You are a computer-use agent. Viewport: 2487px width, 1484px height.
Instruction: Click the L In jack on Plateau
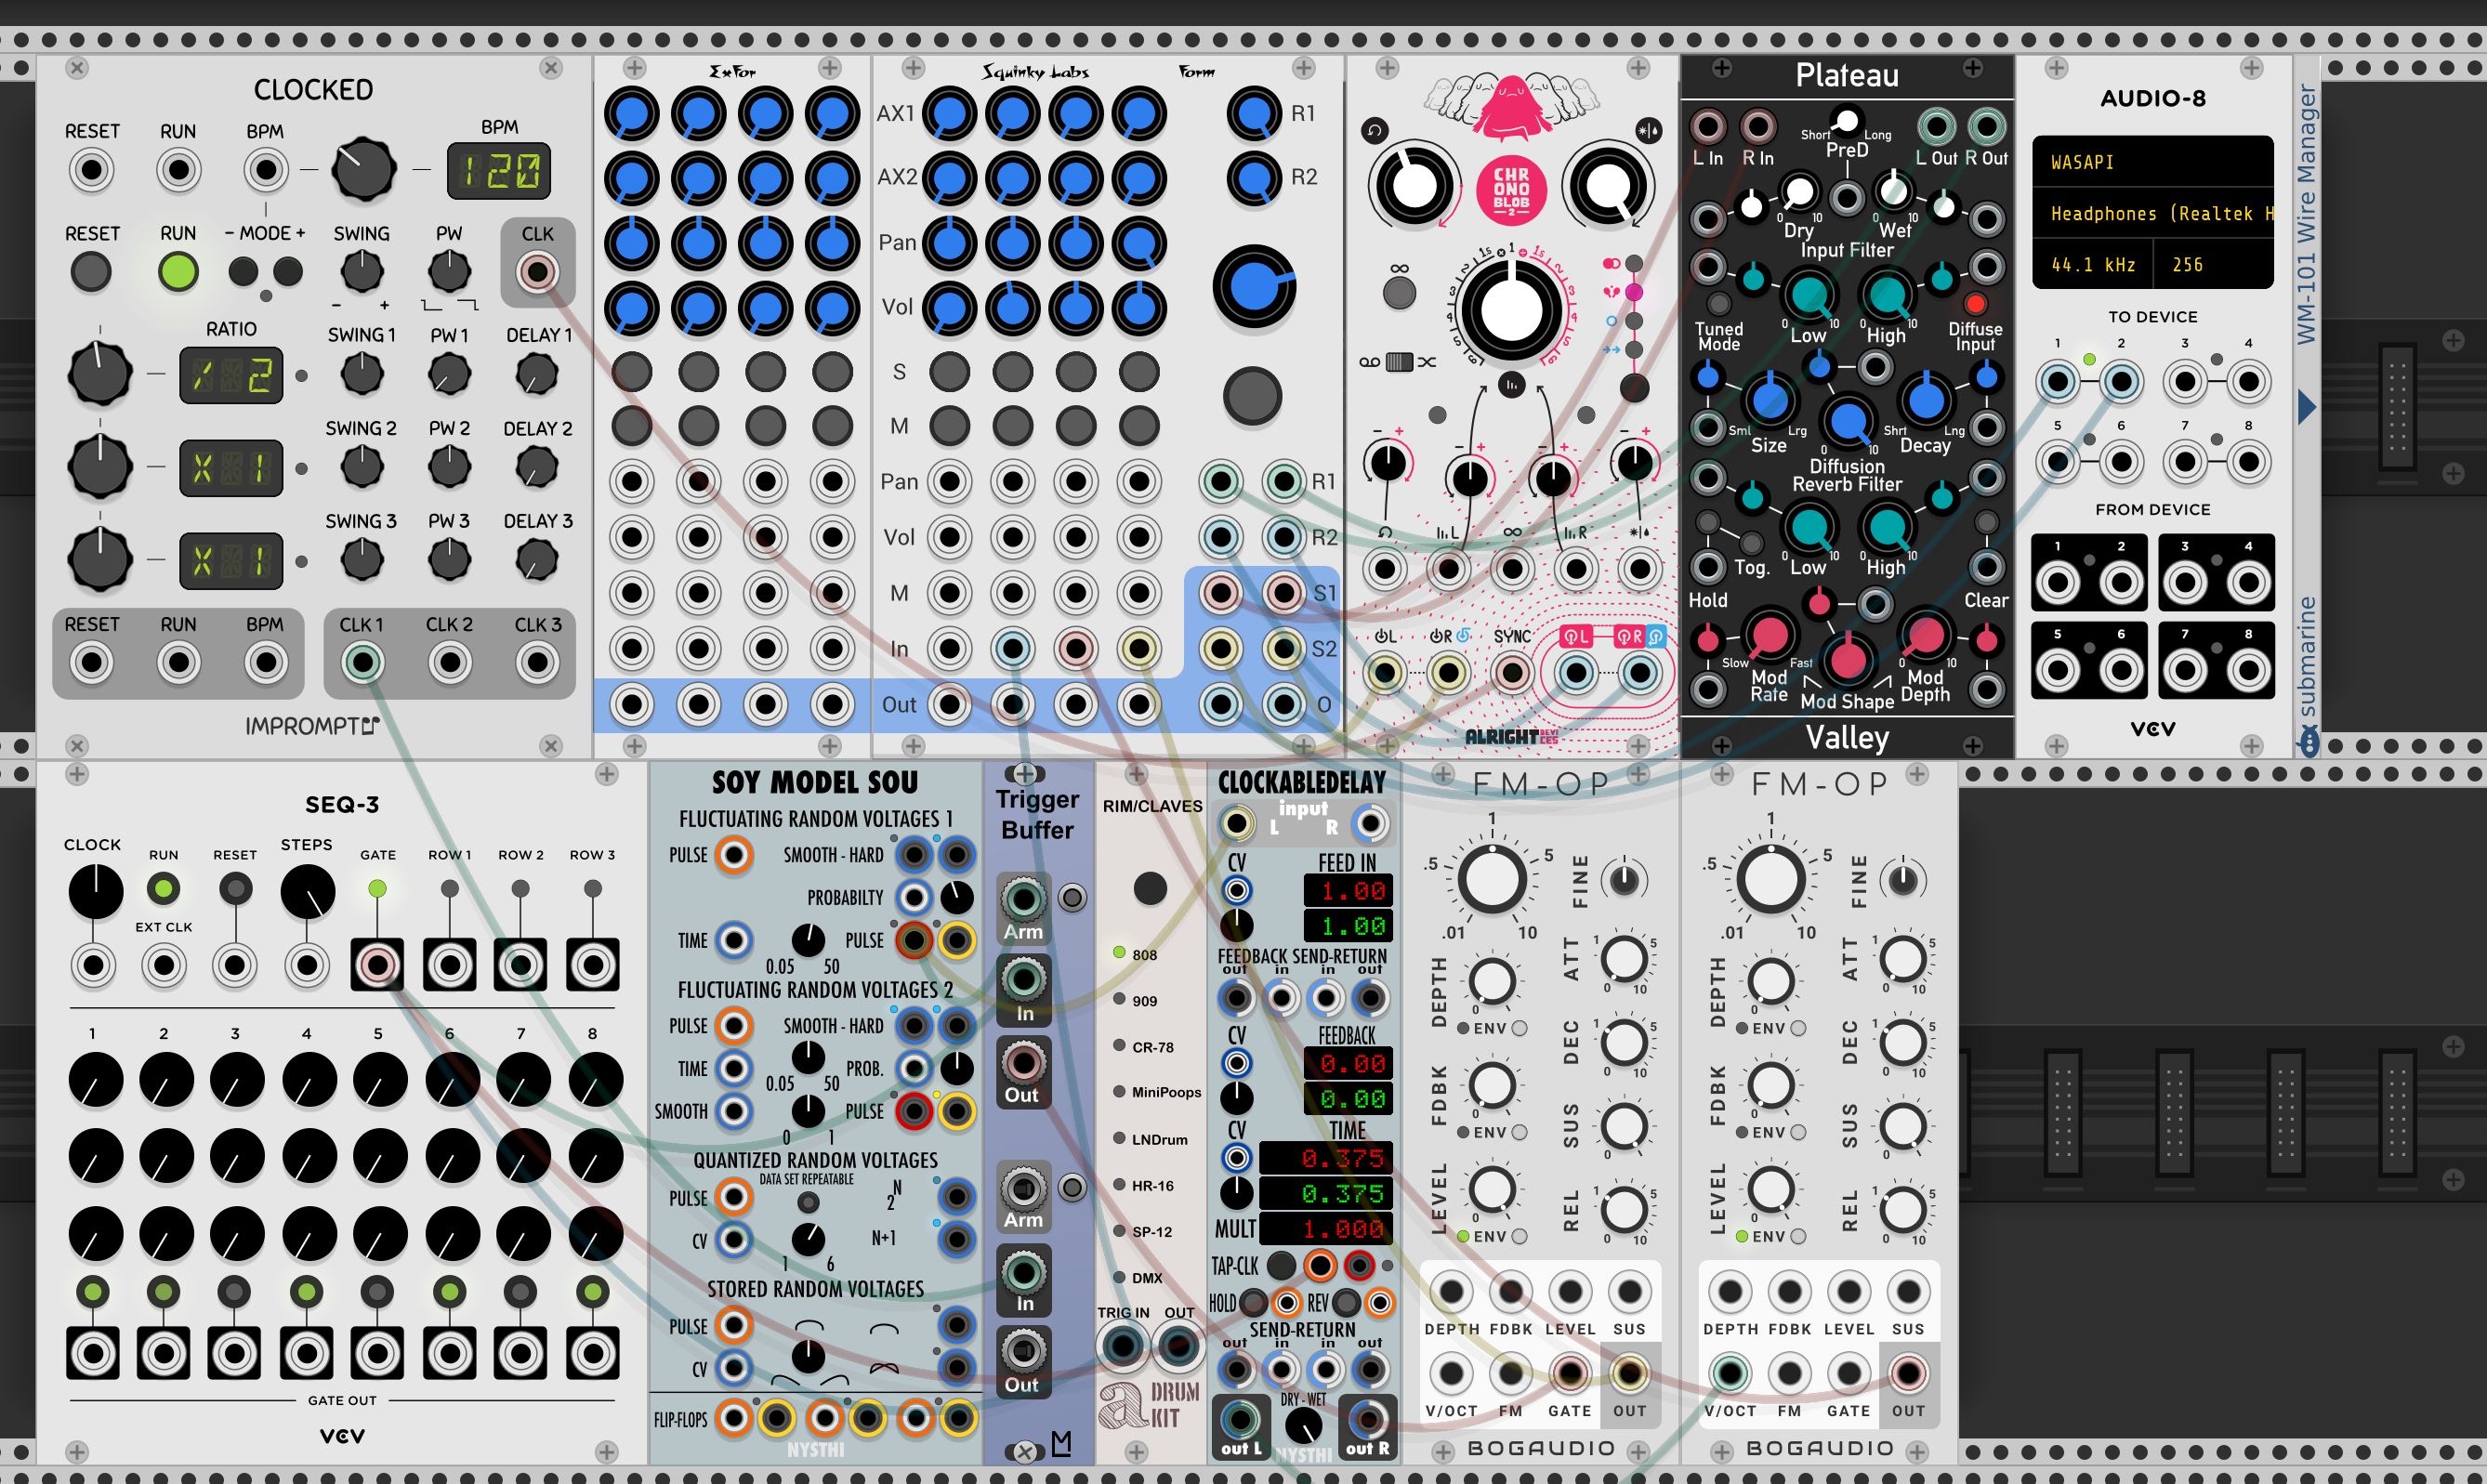click(1707, 127)
